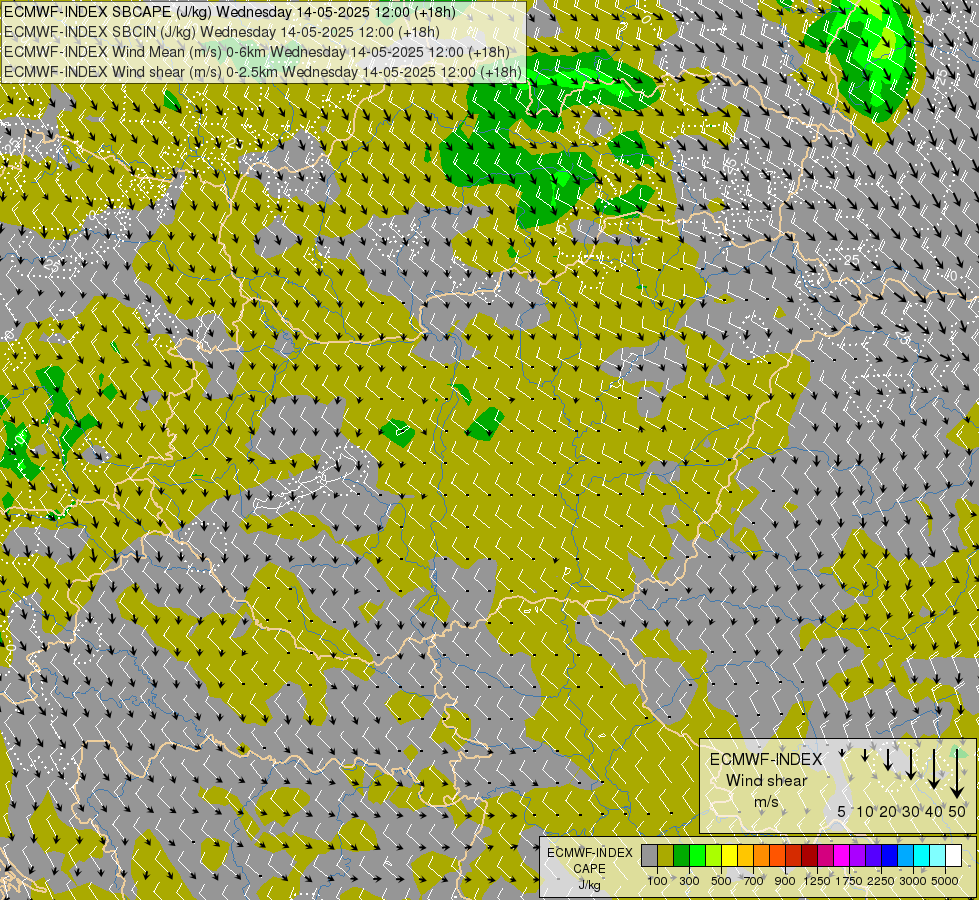The height and width of the screenshot is (900, 979).
Task: Click the wind shear legend value 5
Action: 842,811
